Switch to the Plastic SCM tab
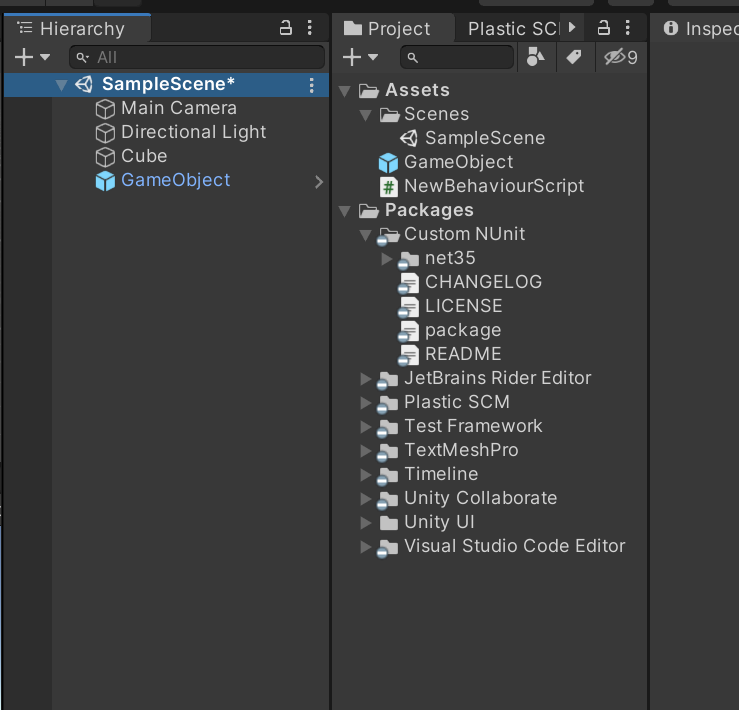This screenshot has height=710, width=739. click(514, 29)
